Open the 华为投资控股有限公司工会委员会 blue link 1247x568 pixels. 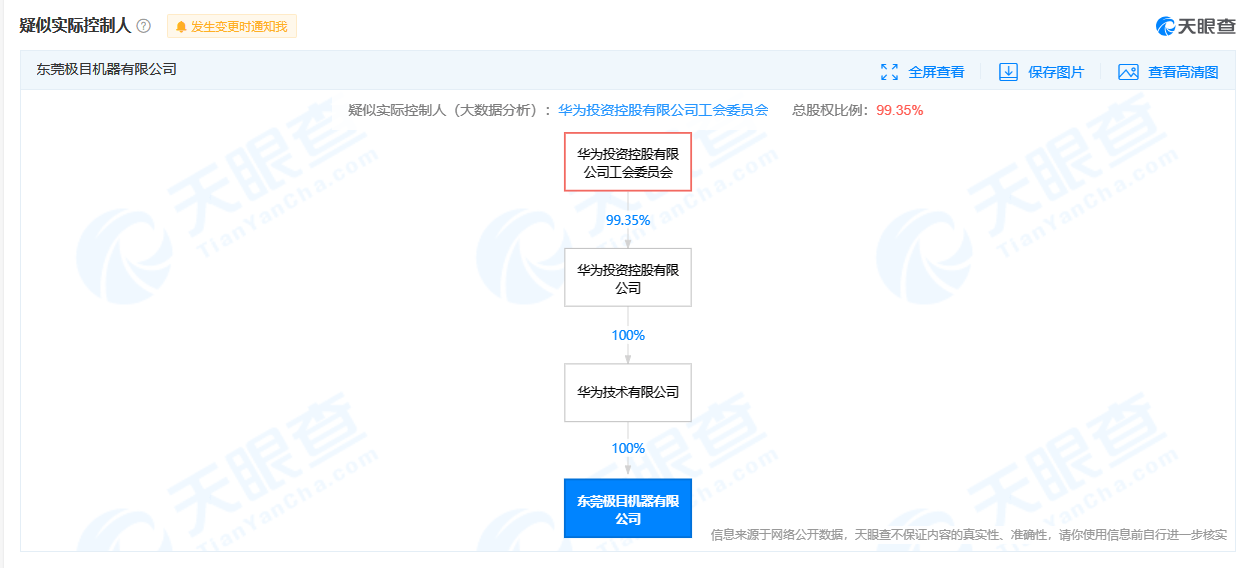pyautogui.click(x=663, y=110)
